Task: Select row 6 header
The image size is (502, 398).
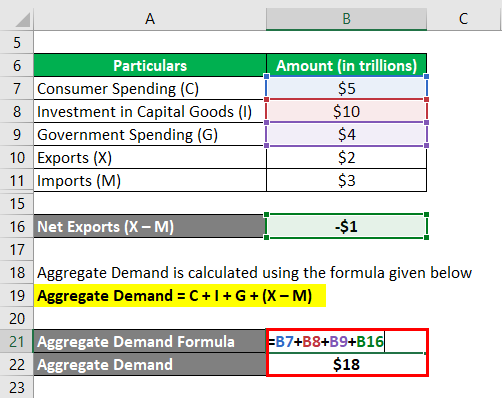Action: pos(17,65)
